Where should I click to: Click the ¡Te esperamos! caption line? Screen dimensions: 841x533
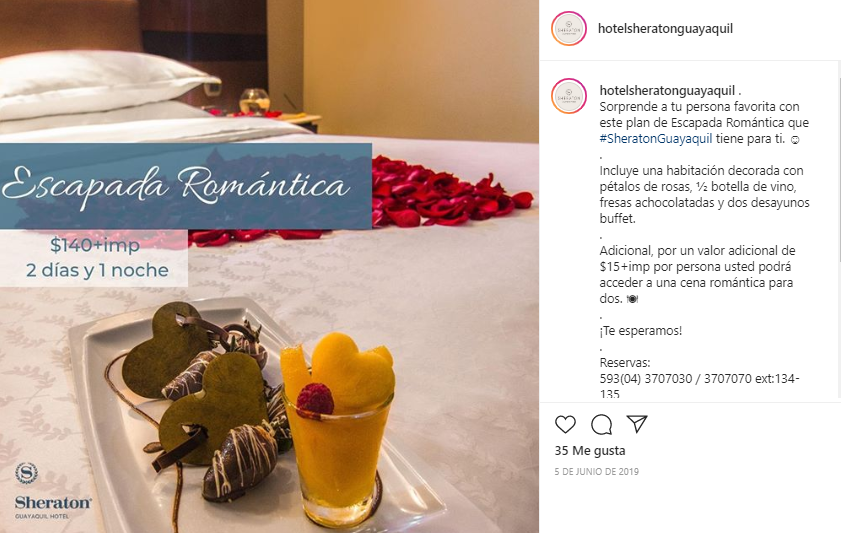click(640, 331)
